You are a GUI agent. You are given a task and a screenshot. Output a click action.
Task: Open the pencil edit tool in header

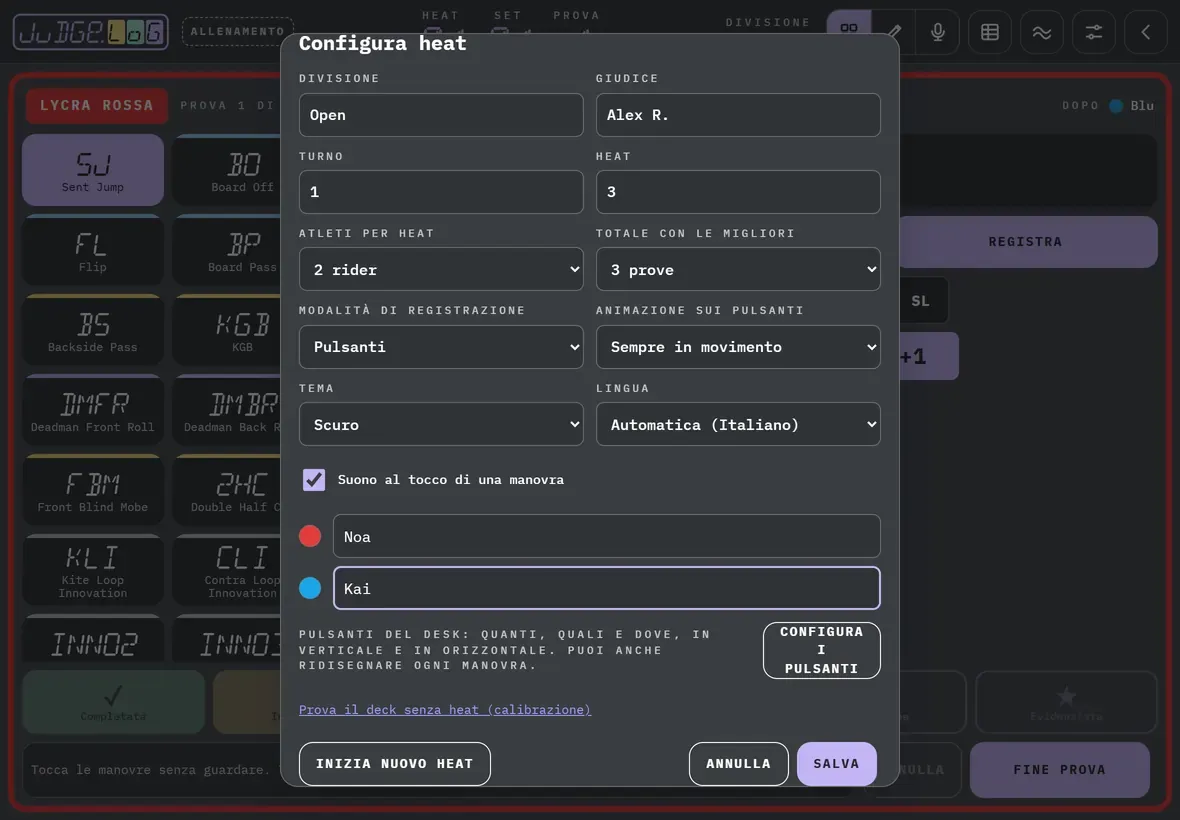click(894, 32)
